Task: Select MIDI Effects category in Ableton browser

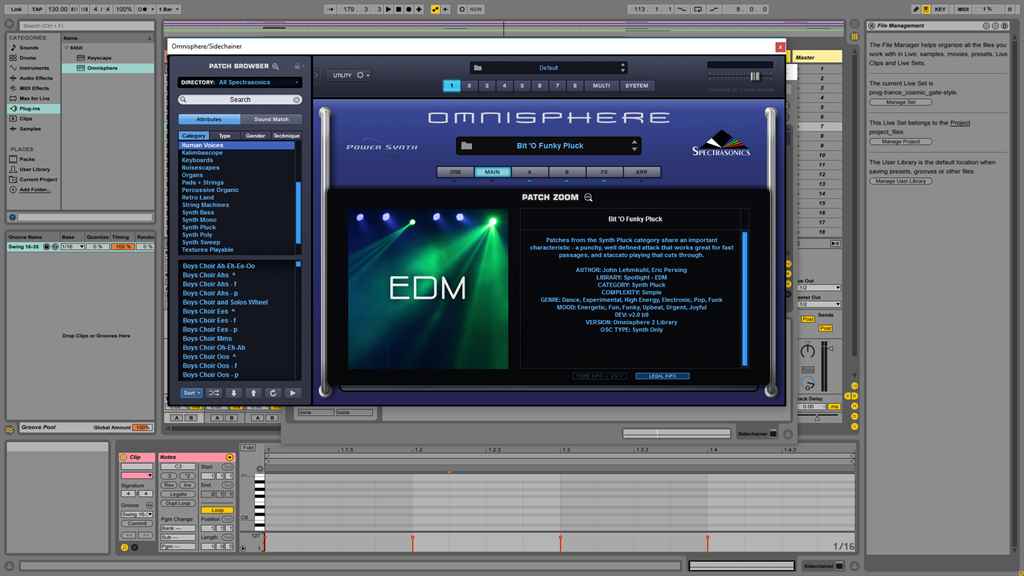Action: tap(34, 88)
